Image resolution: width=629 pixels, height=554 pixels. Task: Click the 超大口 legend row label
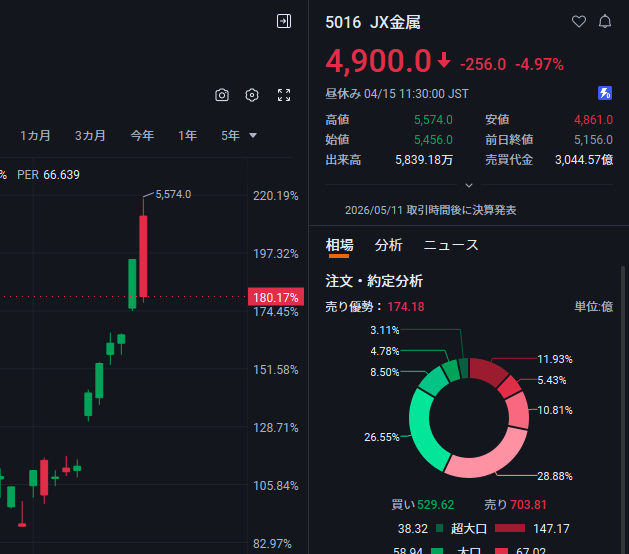(469, 529)
